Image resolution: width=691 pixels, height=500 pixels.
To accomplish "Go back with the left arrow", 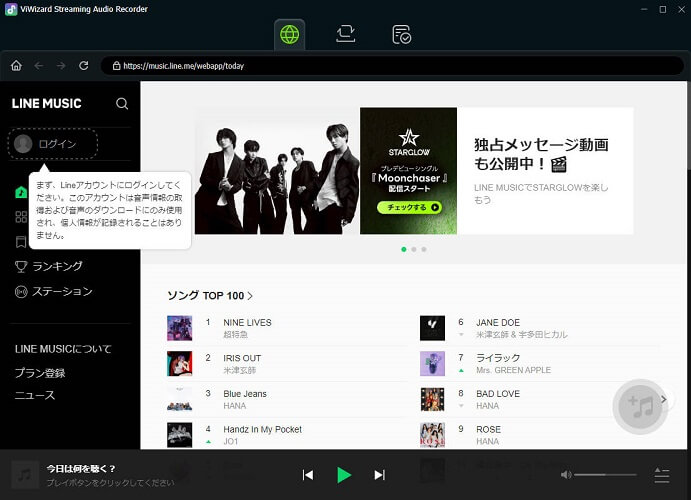I will click(x=39, y=66).
